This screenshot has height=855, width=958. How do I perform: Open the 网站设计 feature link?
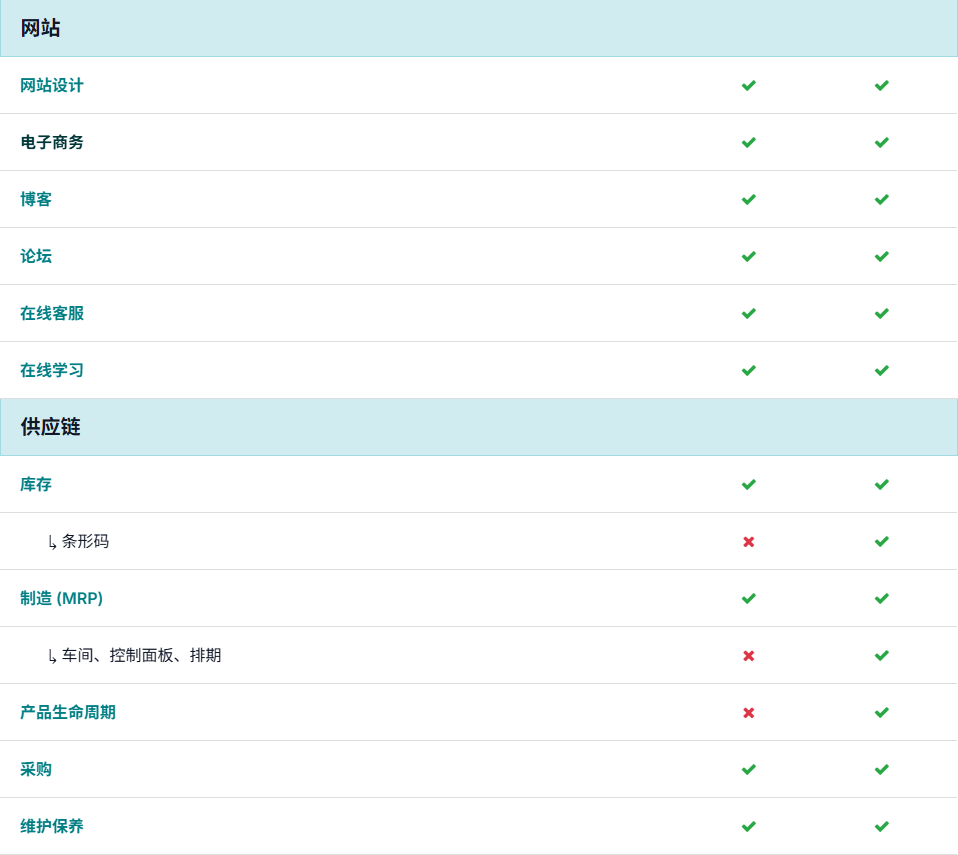click(x=52, y=86)
